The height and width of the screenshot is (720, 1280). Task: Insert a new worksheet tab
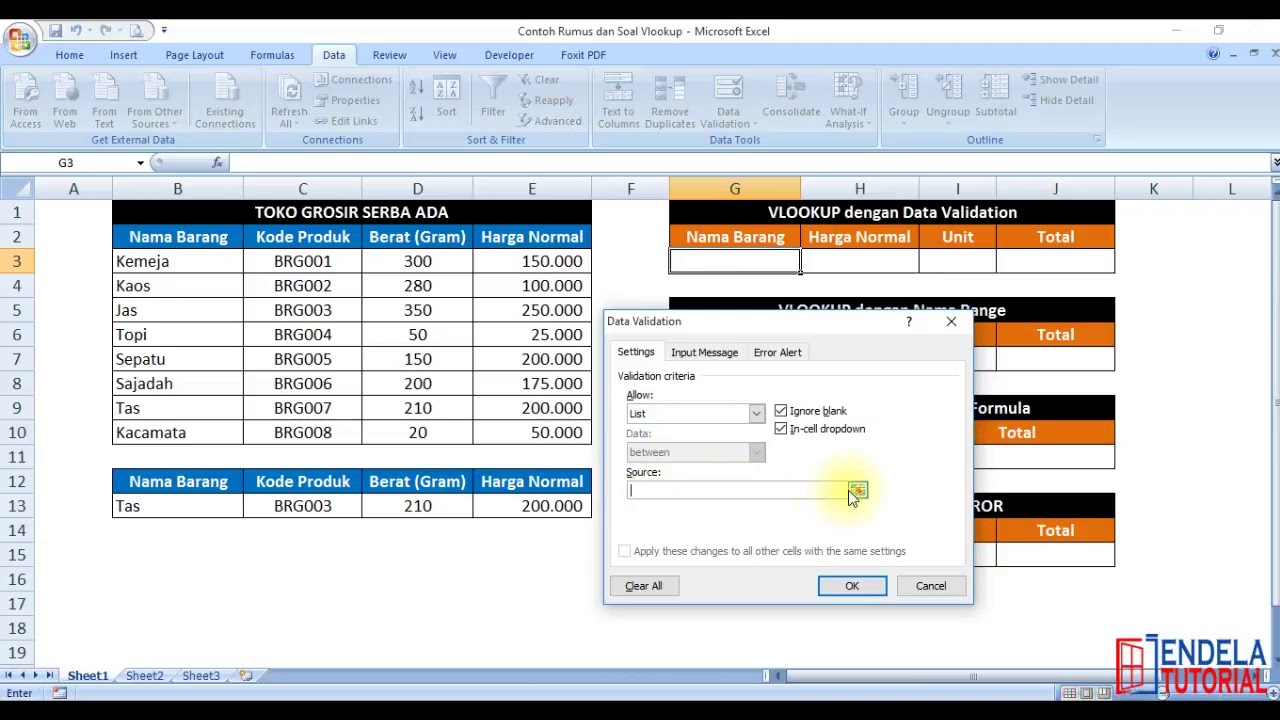(245, 676)
